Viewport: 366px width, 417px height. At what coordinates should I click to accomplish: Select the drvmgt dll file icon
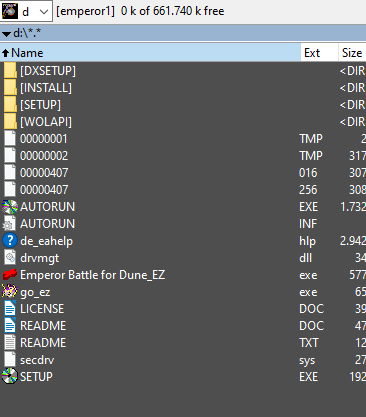pos(10,258)
